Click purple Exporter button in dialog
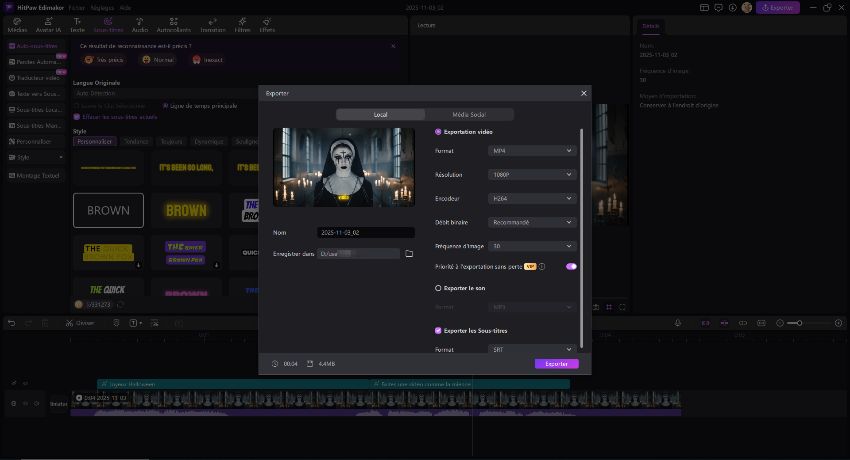This screenshot has height=460, width=850. click(x=557, y=364)
